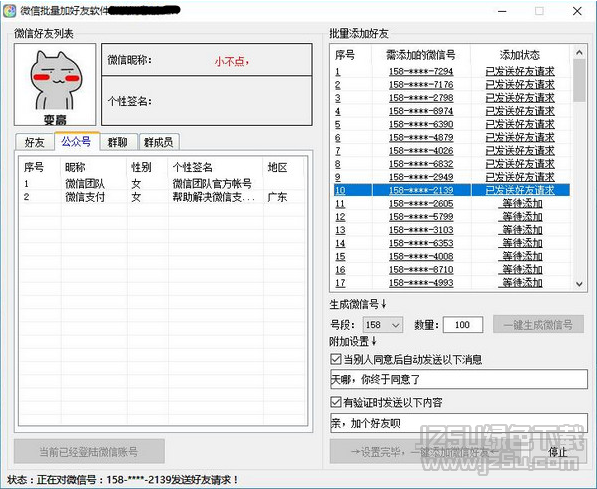Click 微信团队官方帐号 signature cell
Viewport: 597px width, 489px height.
(212, 184)
